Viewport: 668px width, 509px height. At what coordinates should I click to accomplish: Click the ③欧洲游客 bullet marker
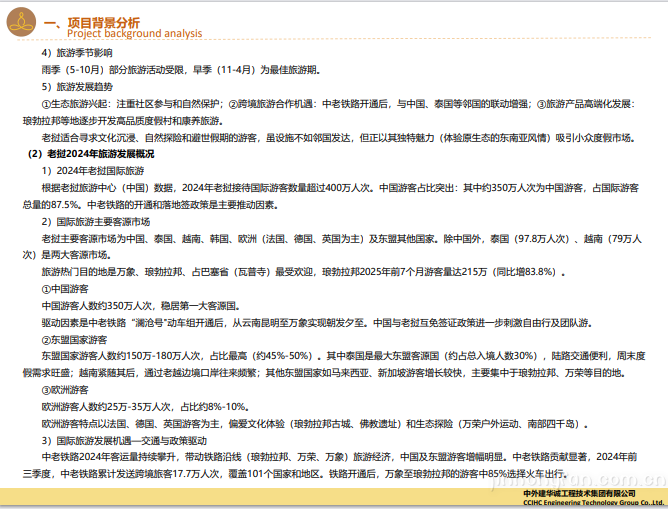pyautogui.click(x=46, y=391)
